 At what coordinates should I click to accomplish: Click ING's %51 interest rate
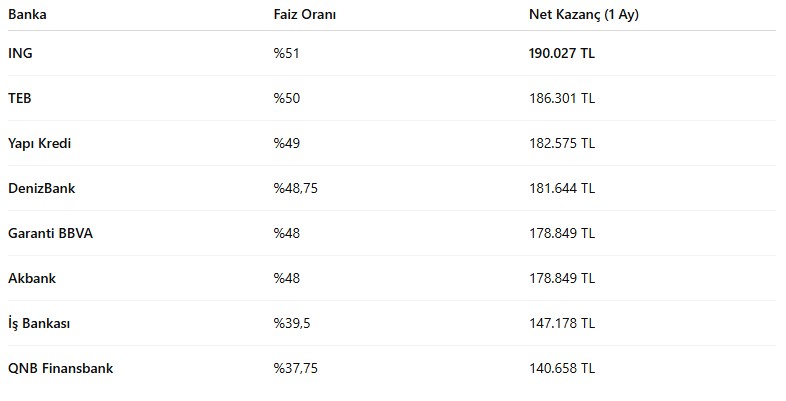287,53
